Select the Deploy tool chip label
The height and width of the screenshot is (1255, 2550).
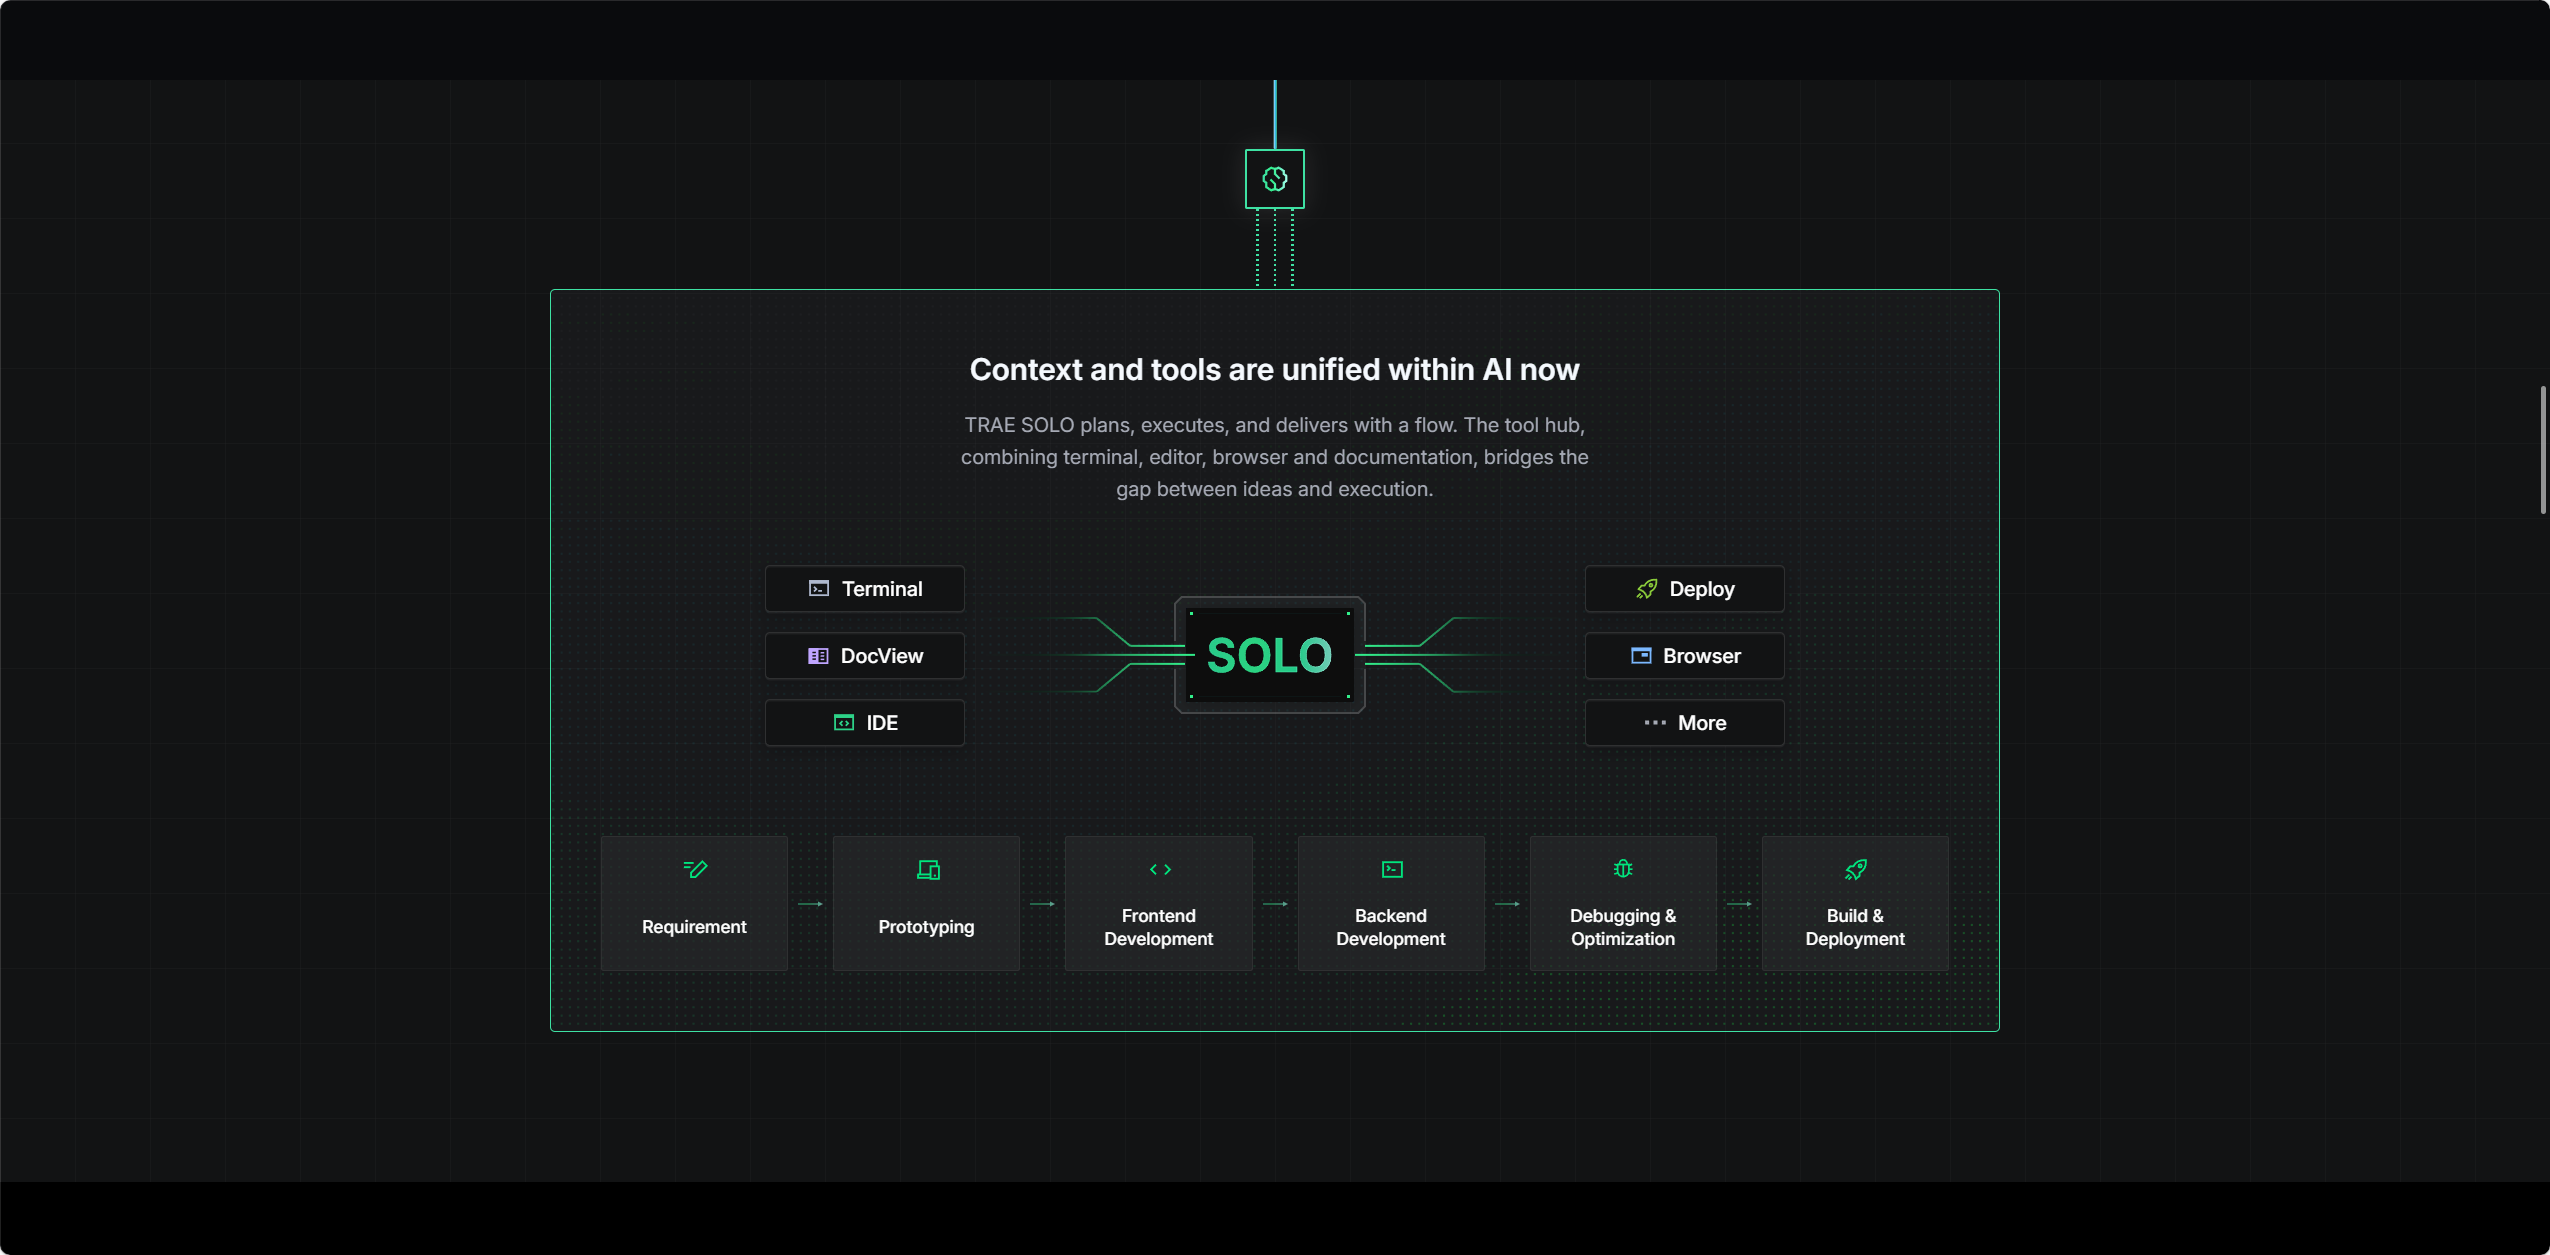point(1702,589)
